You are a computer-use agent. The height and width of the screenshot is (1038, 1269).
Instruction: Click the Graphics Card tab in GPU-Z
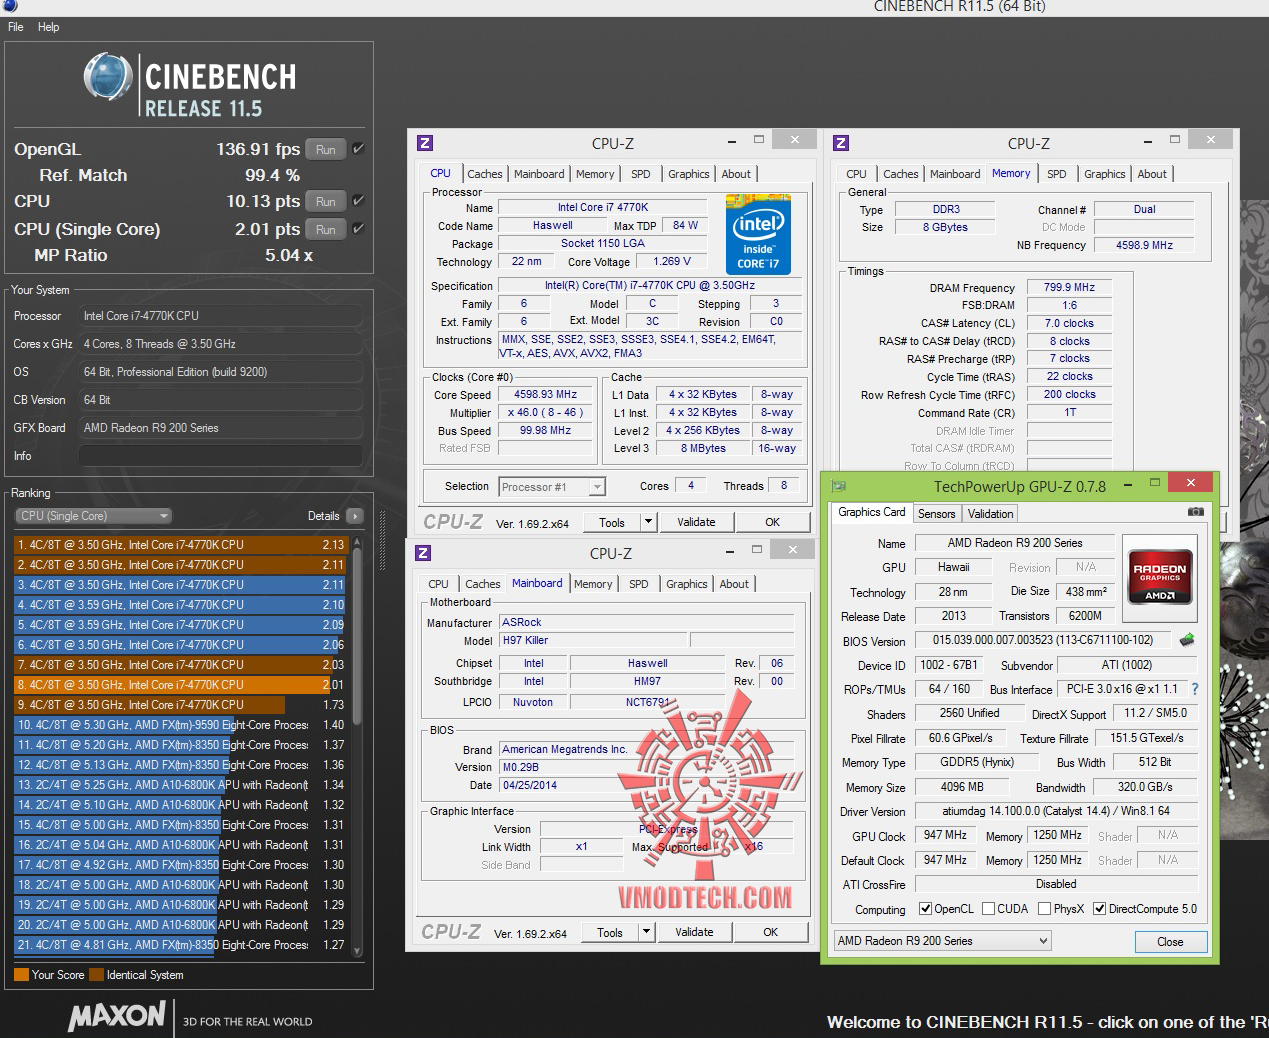871,512
